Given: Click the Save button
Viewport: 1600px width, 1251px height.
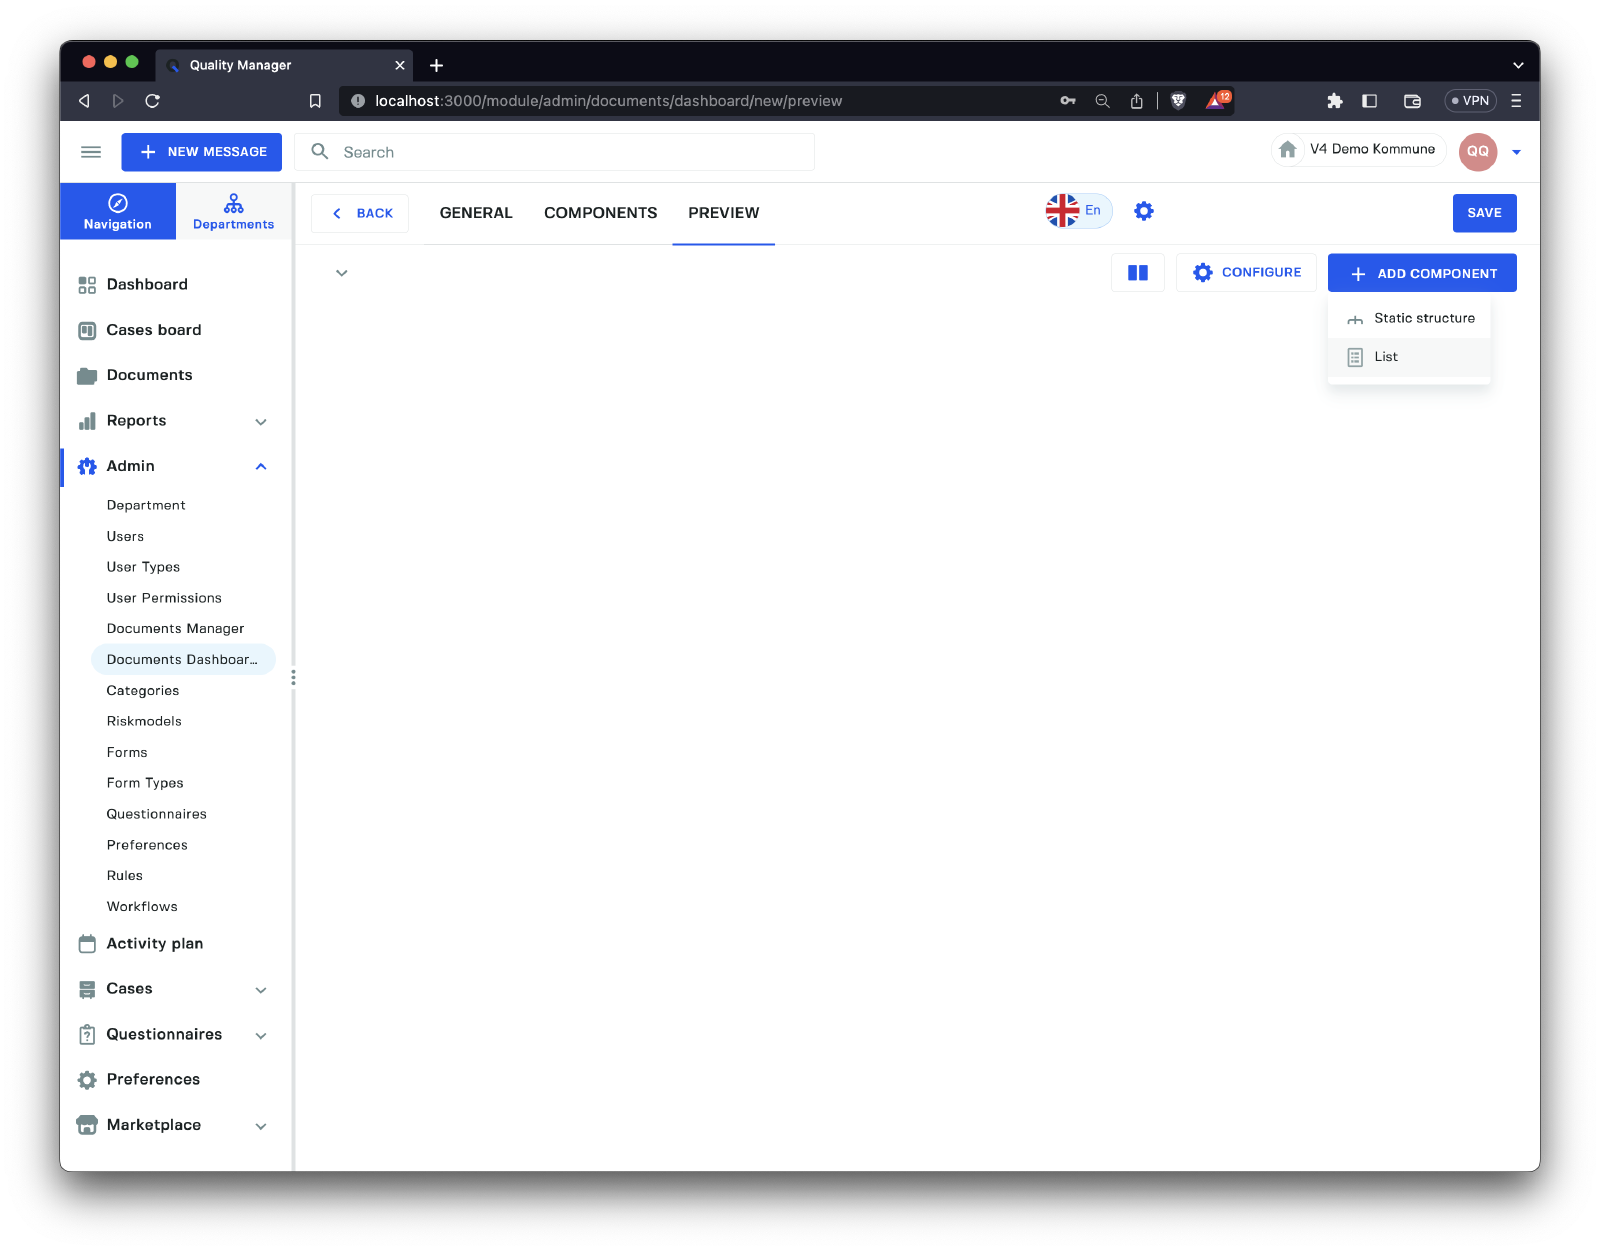Looking at the screenshot, I should coord(1484,213).
